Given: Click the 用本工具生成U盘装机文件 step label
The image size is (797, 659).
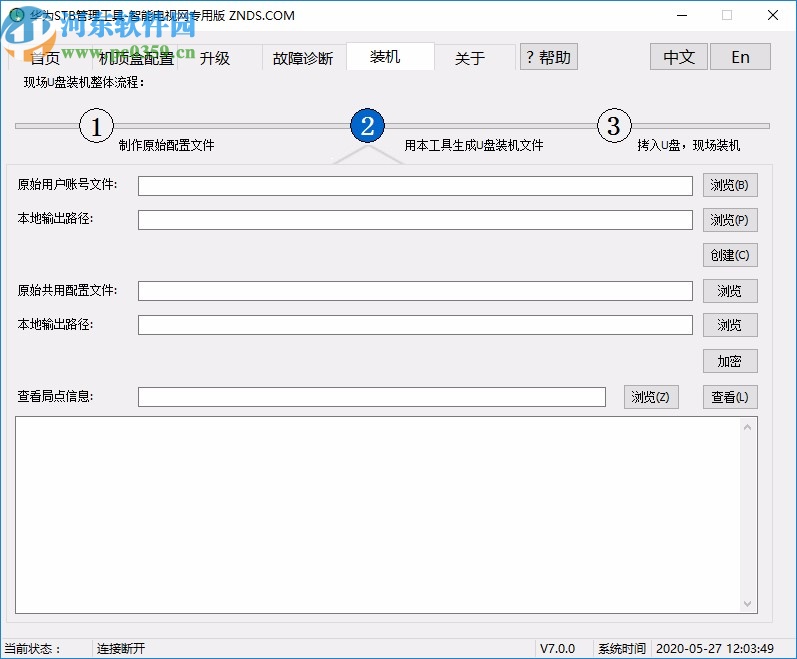Looking at the screenshot, I should click(474, 145).
